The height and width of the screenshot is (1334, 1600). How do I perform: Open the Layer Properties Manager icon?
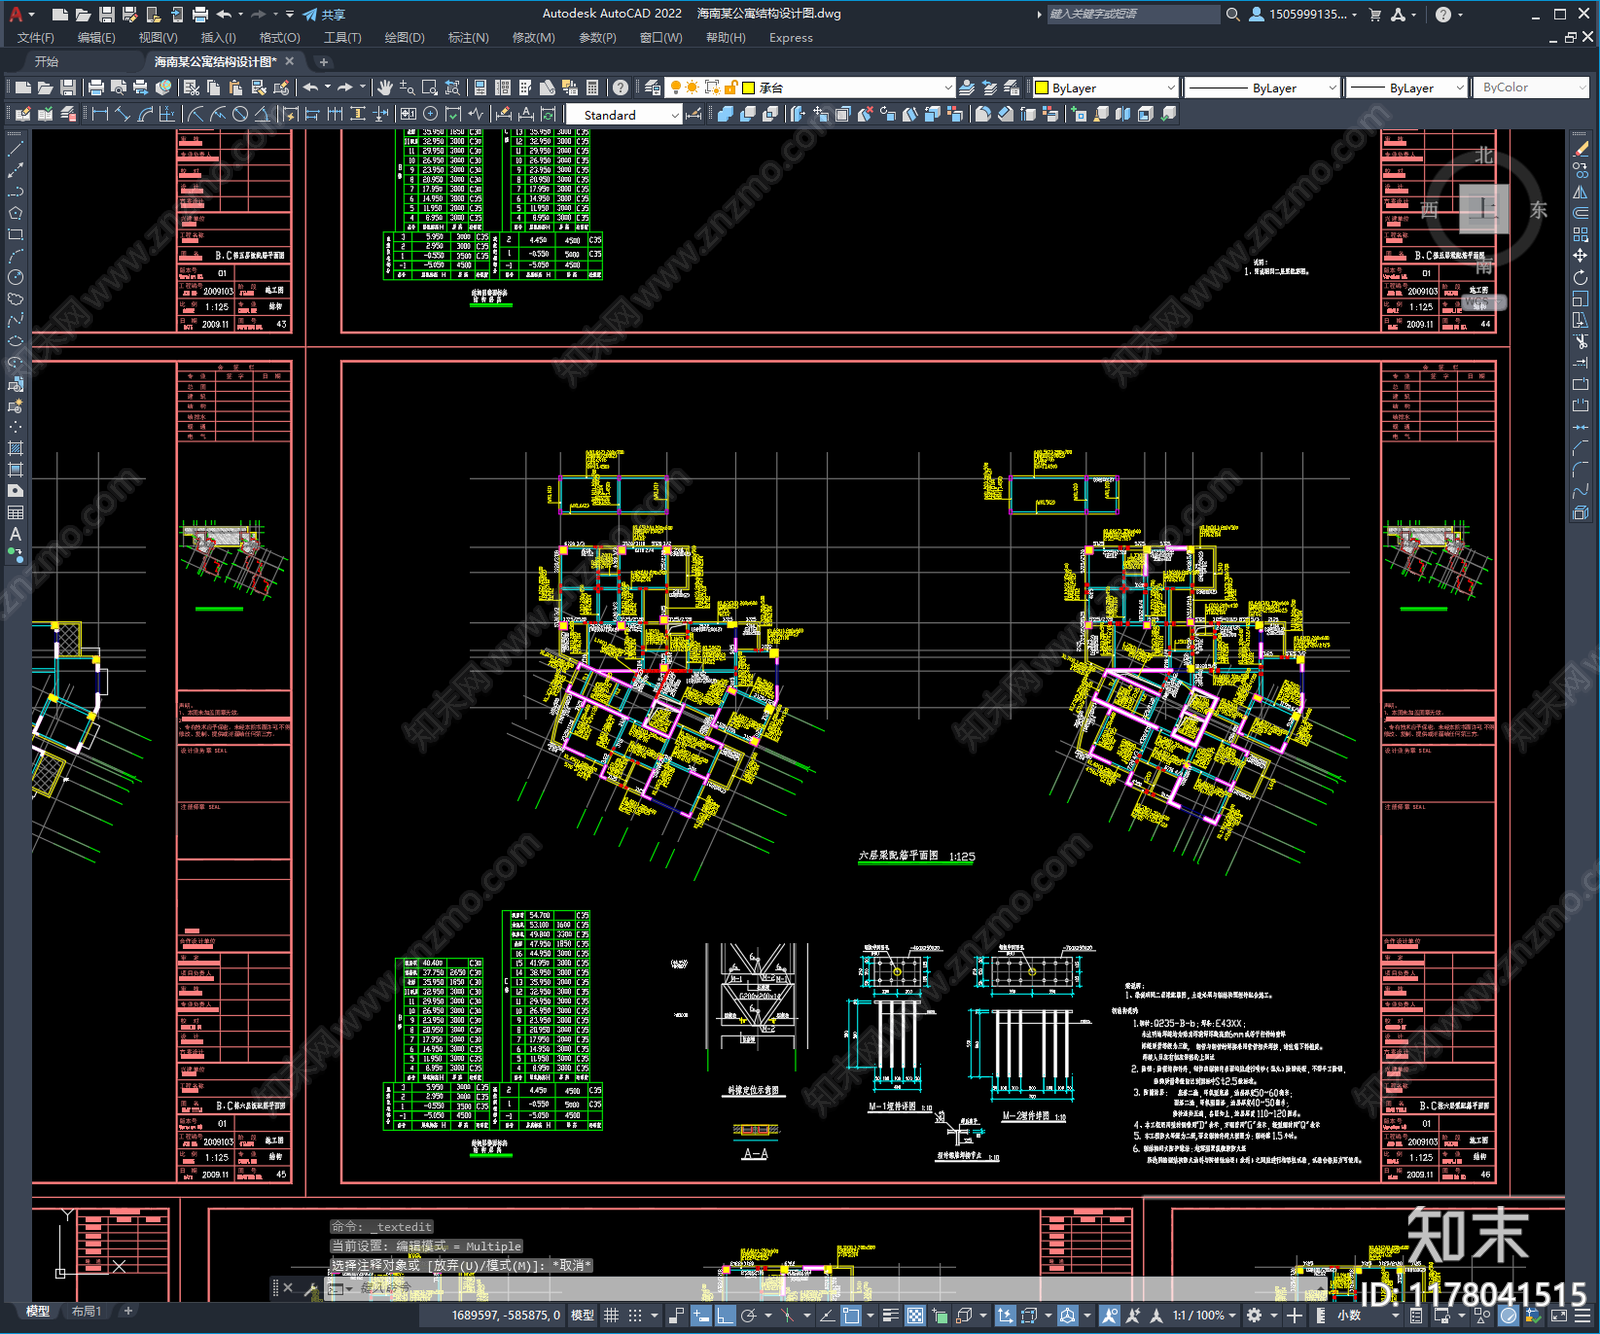(x=652, y=88)
